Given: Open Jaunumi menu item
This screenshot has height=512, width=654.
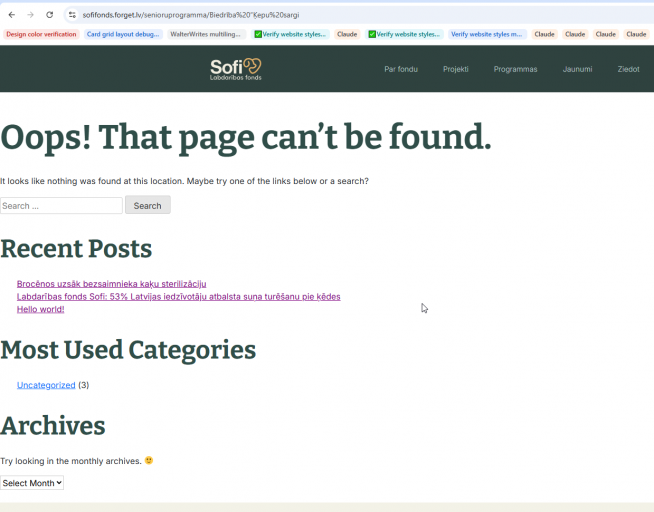Looking at the screenshot, I should pos(577,69).
